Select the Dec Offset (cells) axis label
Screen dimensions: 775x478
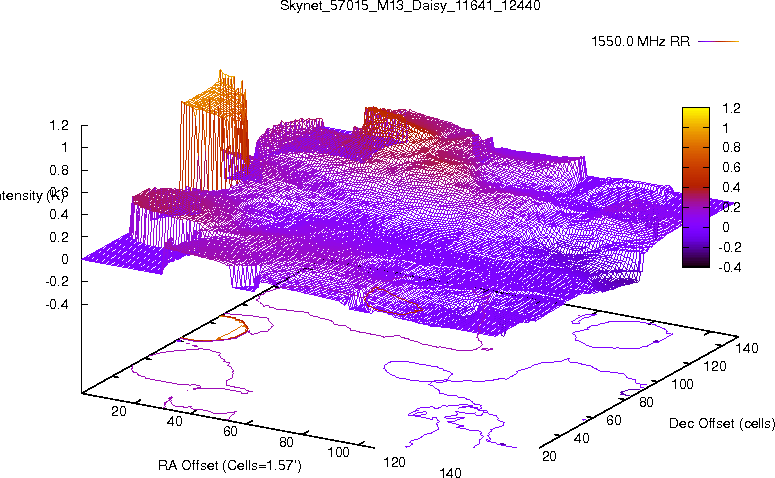pyautogui.click(x=722, y=423)
